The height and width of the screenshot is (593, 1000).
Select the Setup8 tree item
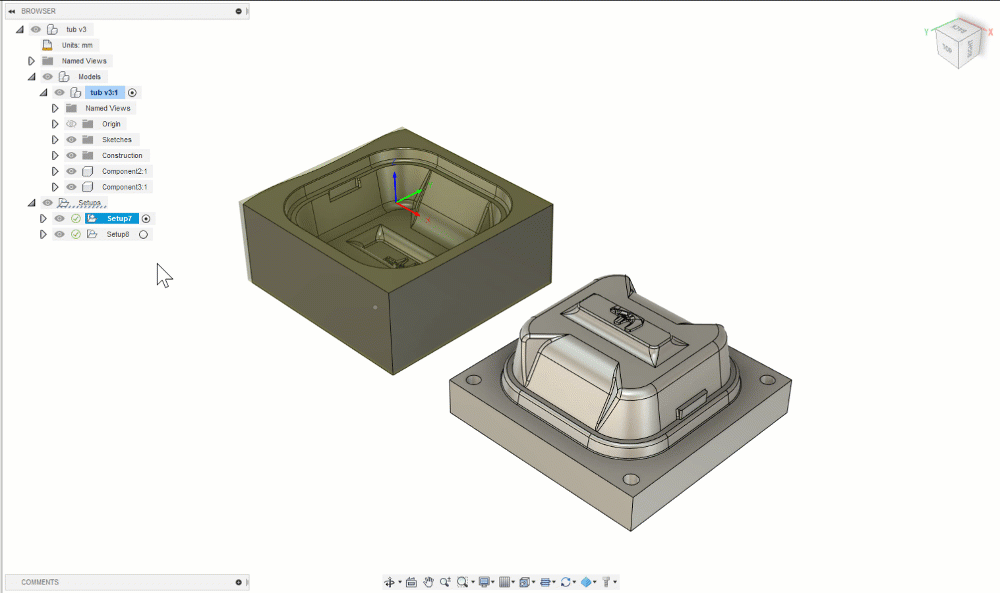[x=118, y=234]
